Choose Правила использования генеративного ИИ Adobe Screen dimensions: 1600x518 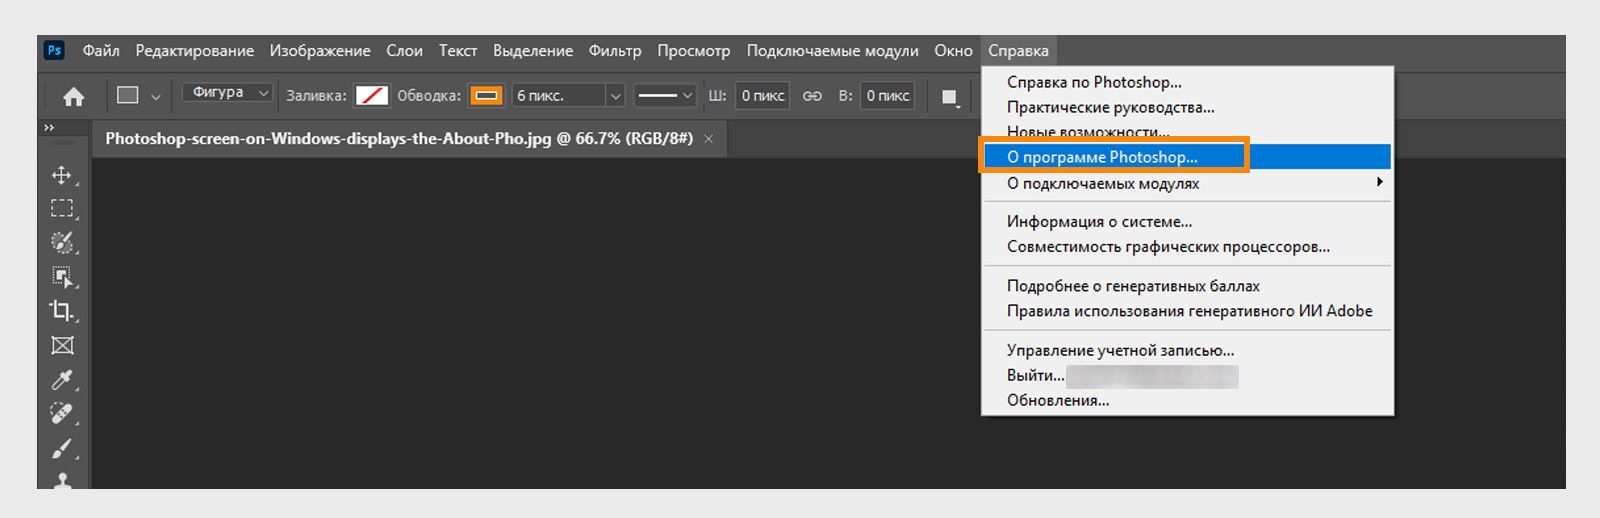[x=1187, y=311]
